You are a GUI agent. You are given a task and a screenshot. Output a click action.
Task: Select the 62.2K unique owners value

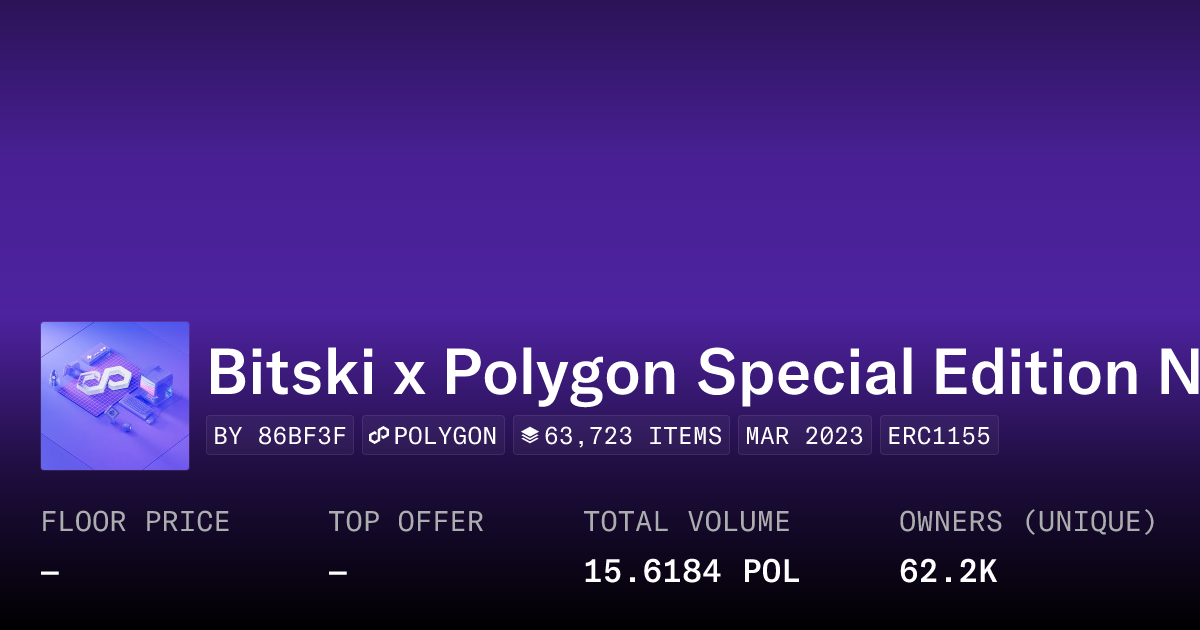tap(948, 572)
